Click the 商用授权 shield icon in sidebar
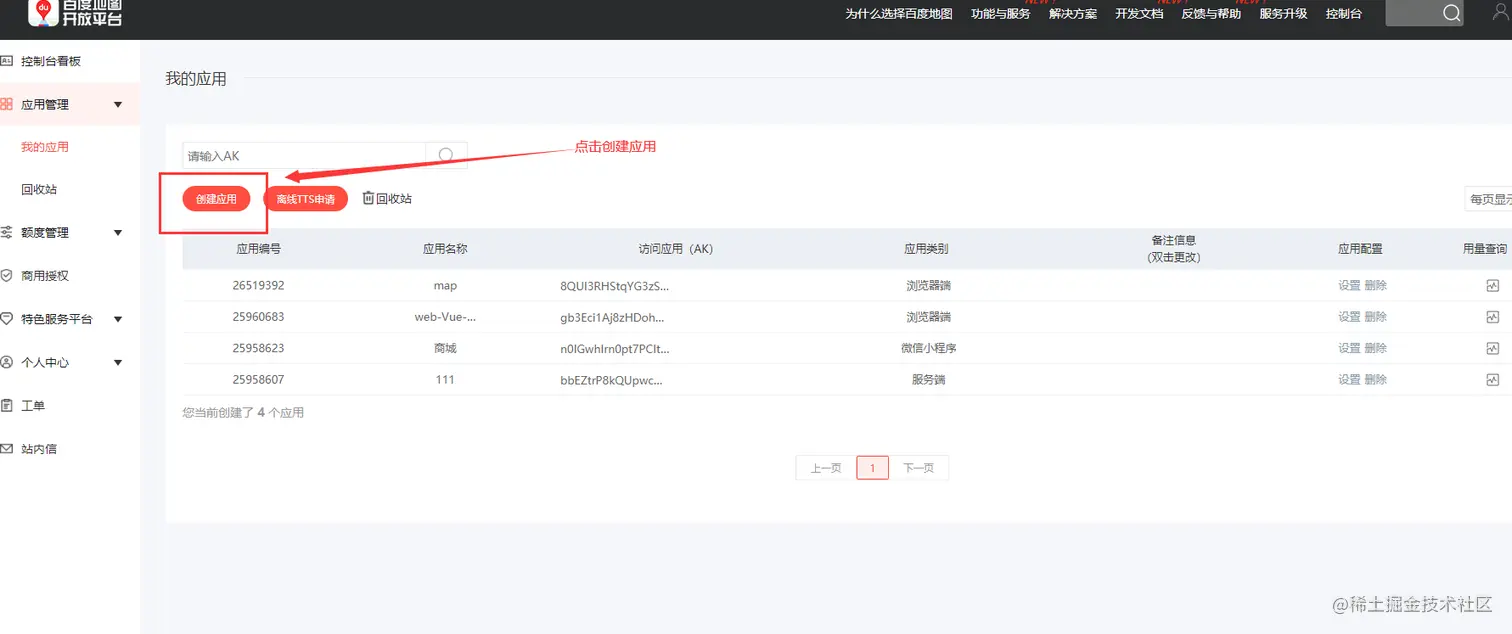This screenshot has width=1512, height=634. coord(6,275)
